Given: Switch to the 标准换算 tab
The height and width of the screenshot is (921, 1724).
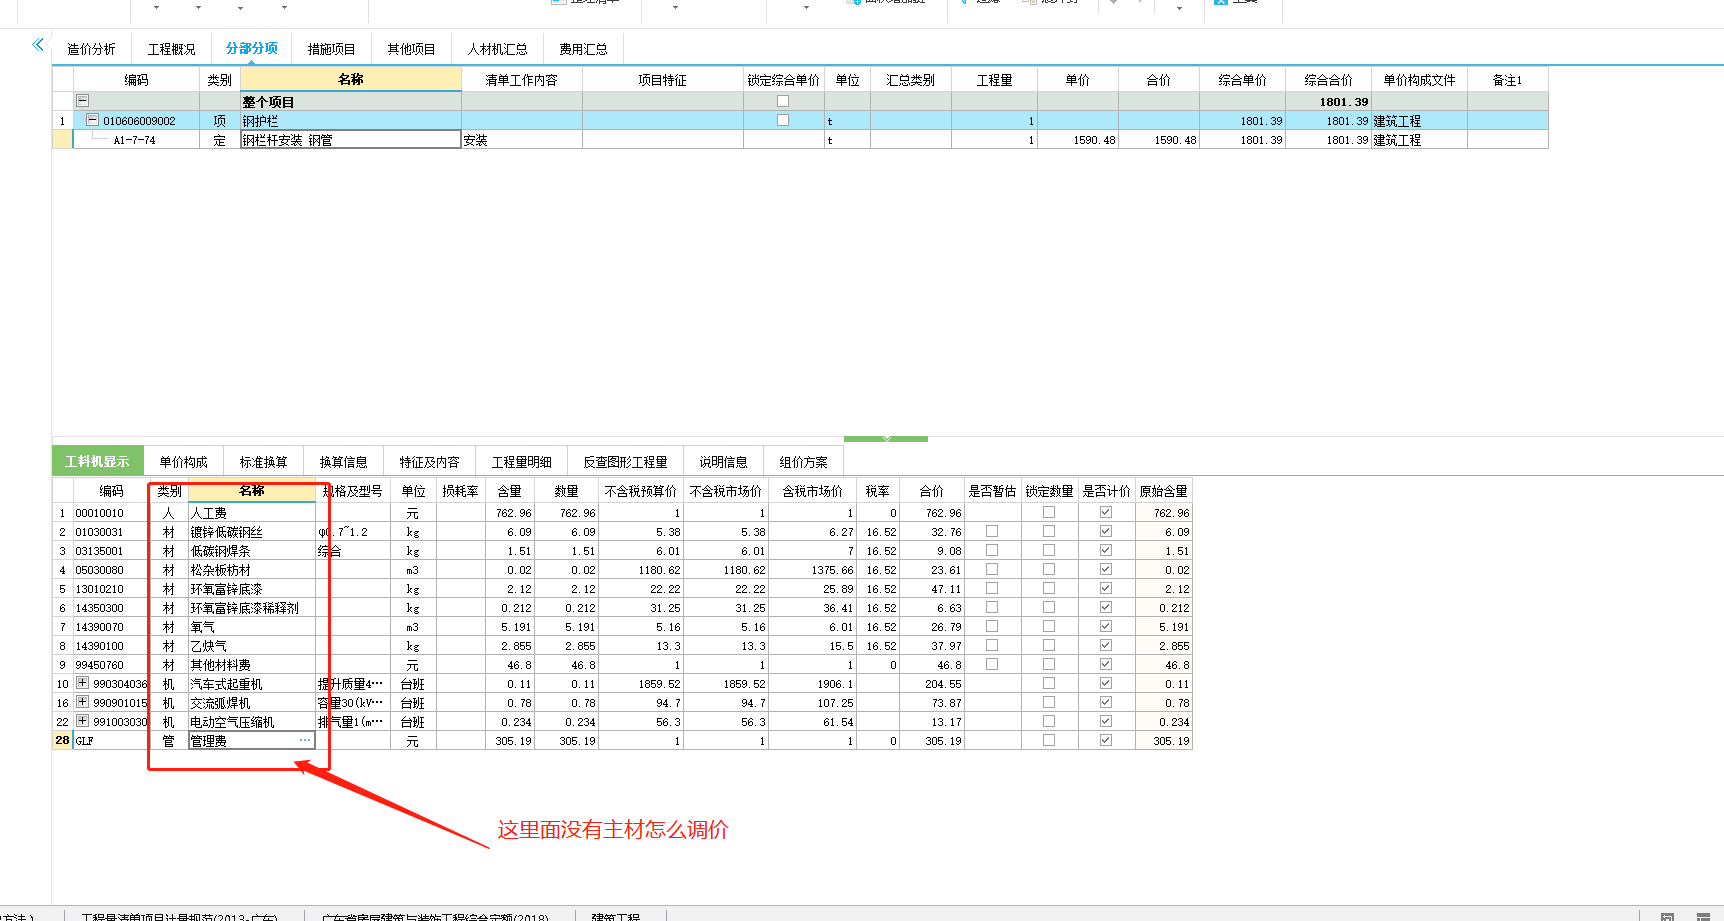Looking at the screenshot, I should coord(263,462).
